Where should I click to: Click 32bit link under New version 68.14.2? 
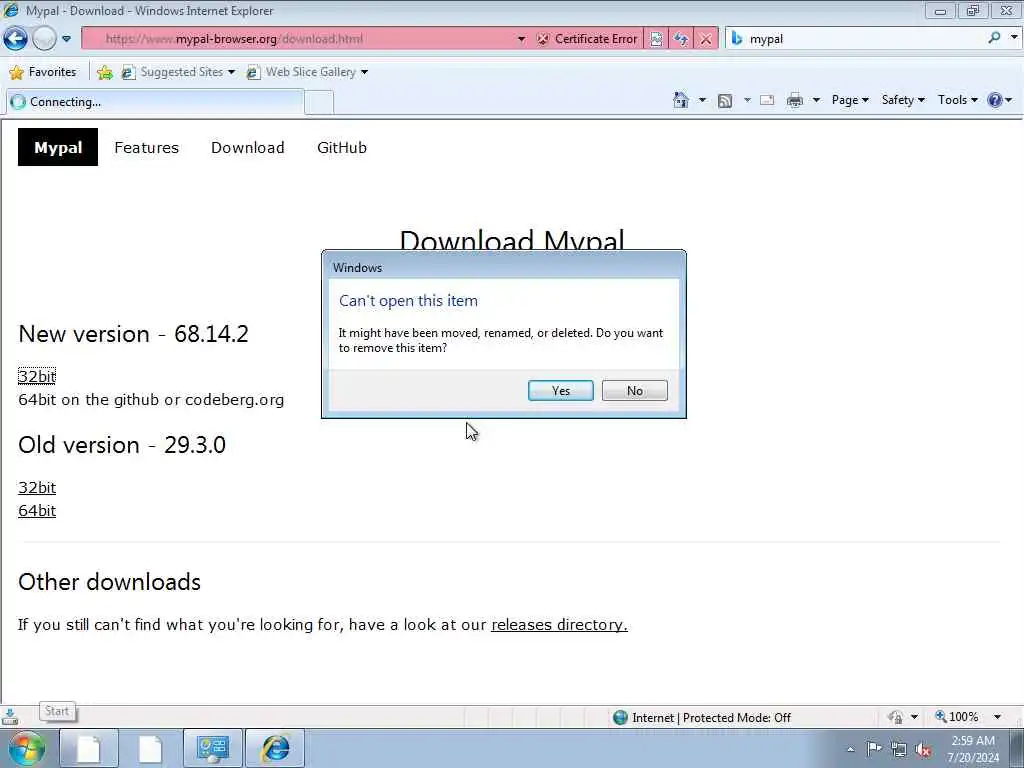pyautogui.click(x=37, y=376)
